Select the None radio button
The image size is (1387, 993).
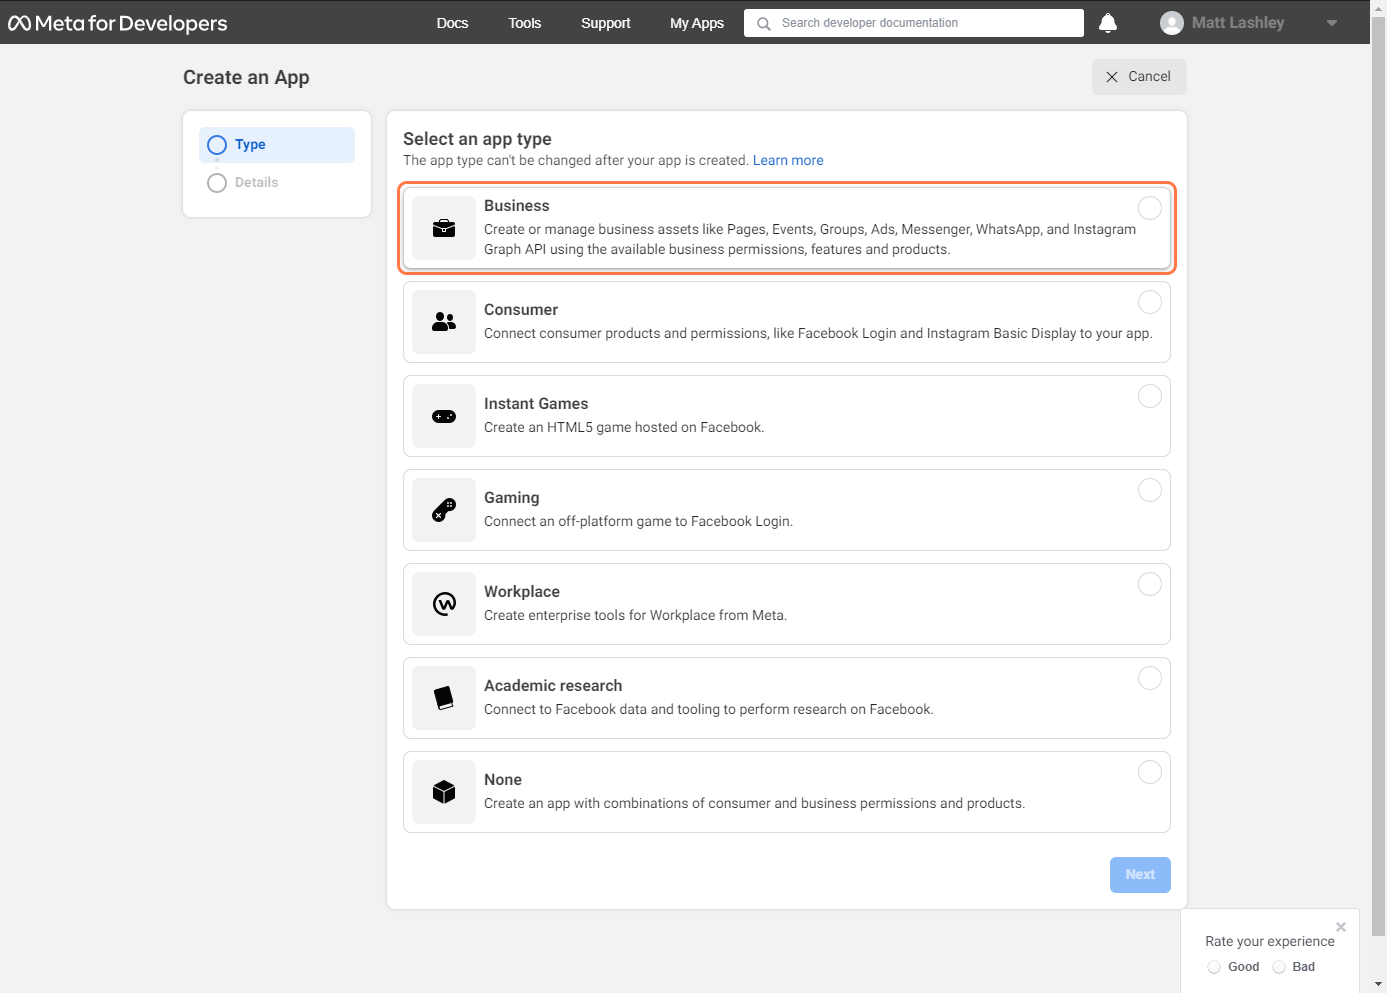1150,772
